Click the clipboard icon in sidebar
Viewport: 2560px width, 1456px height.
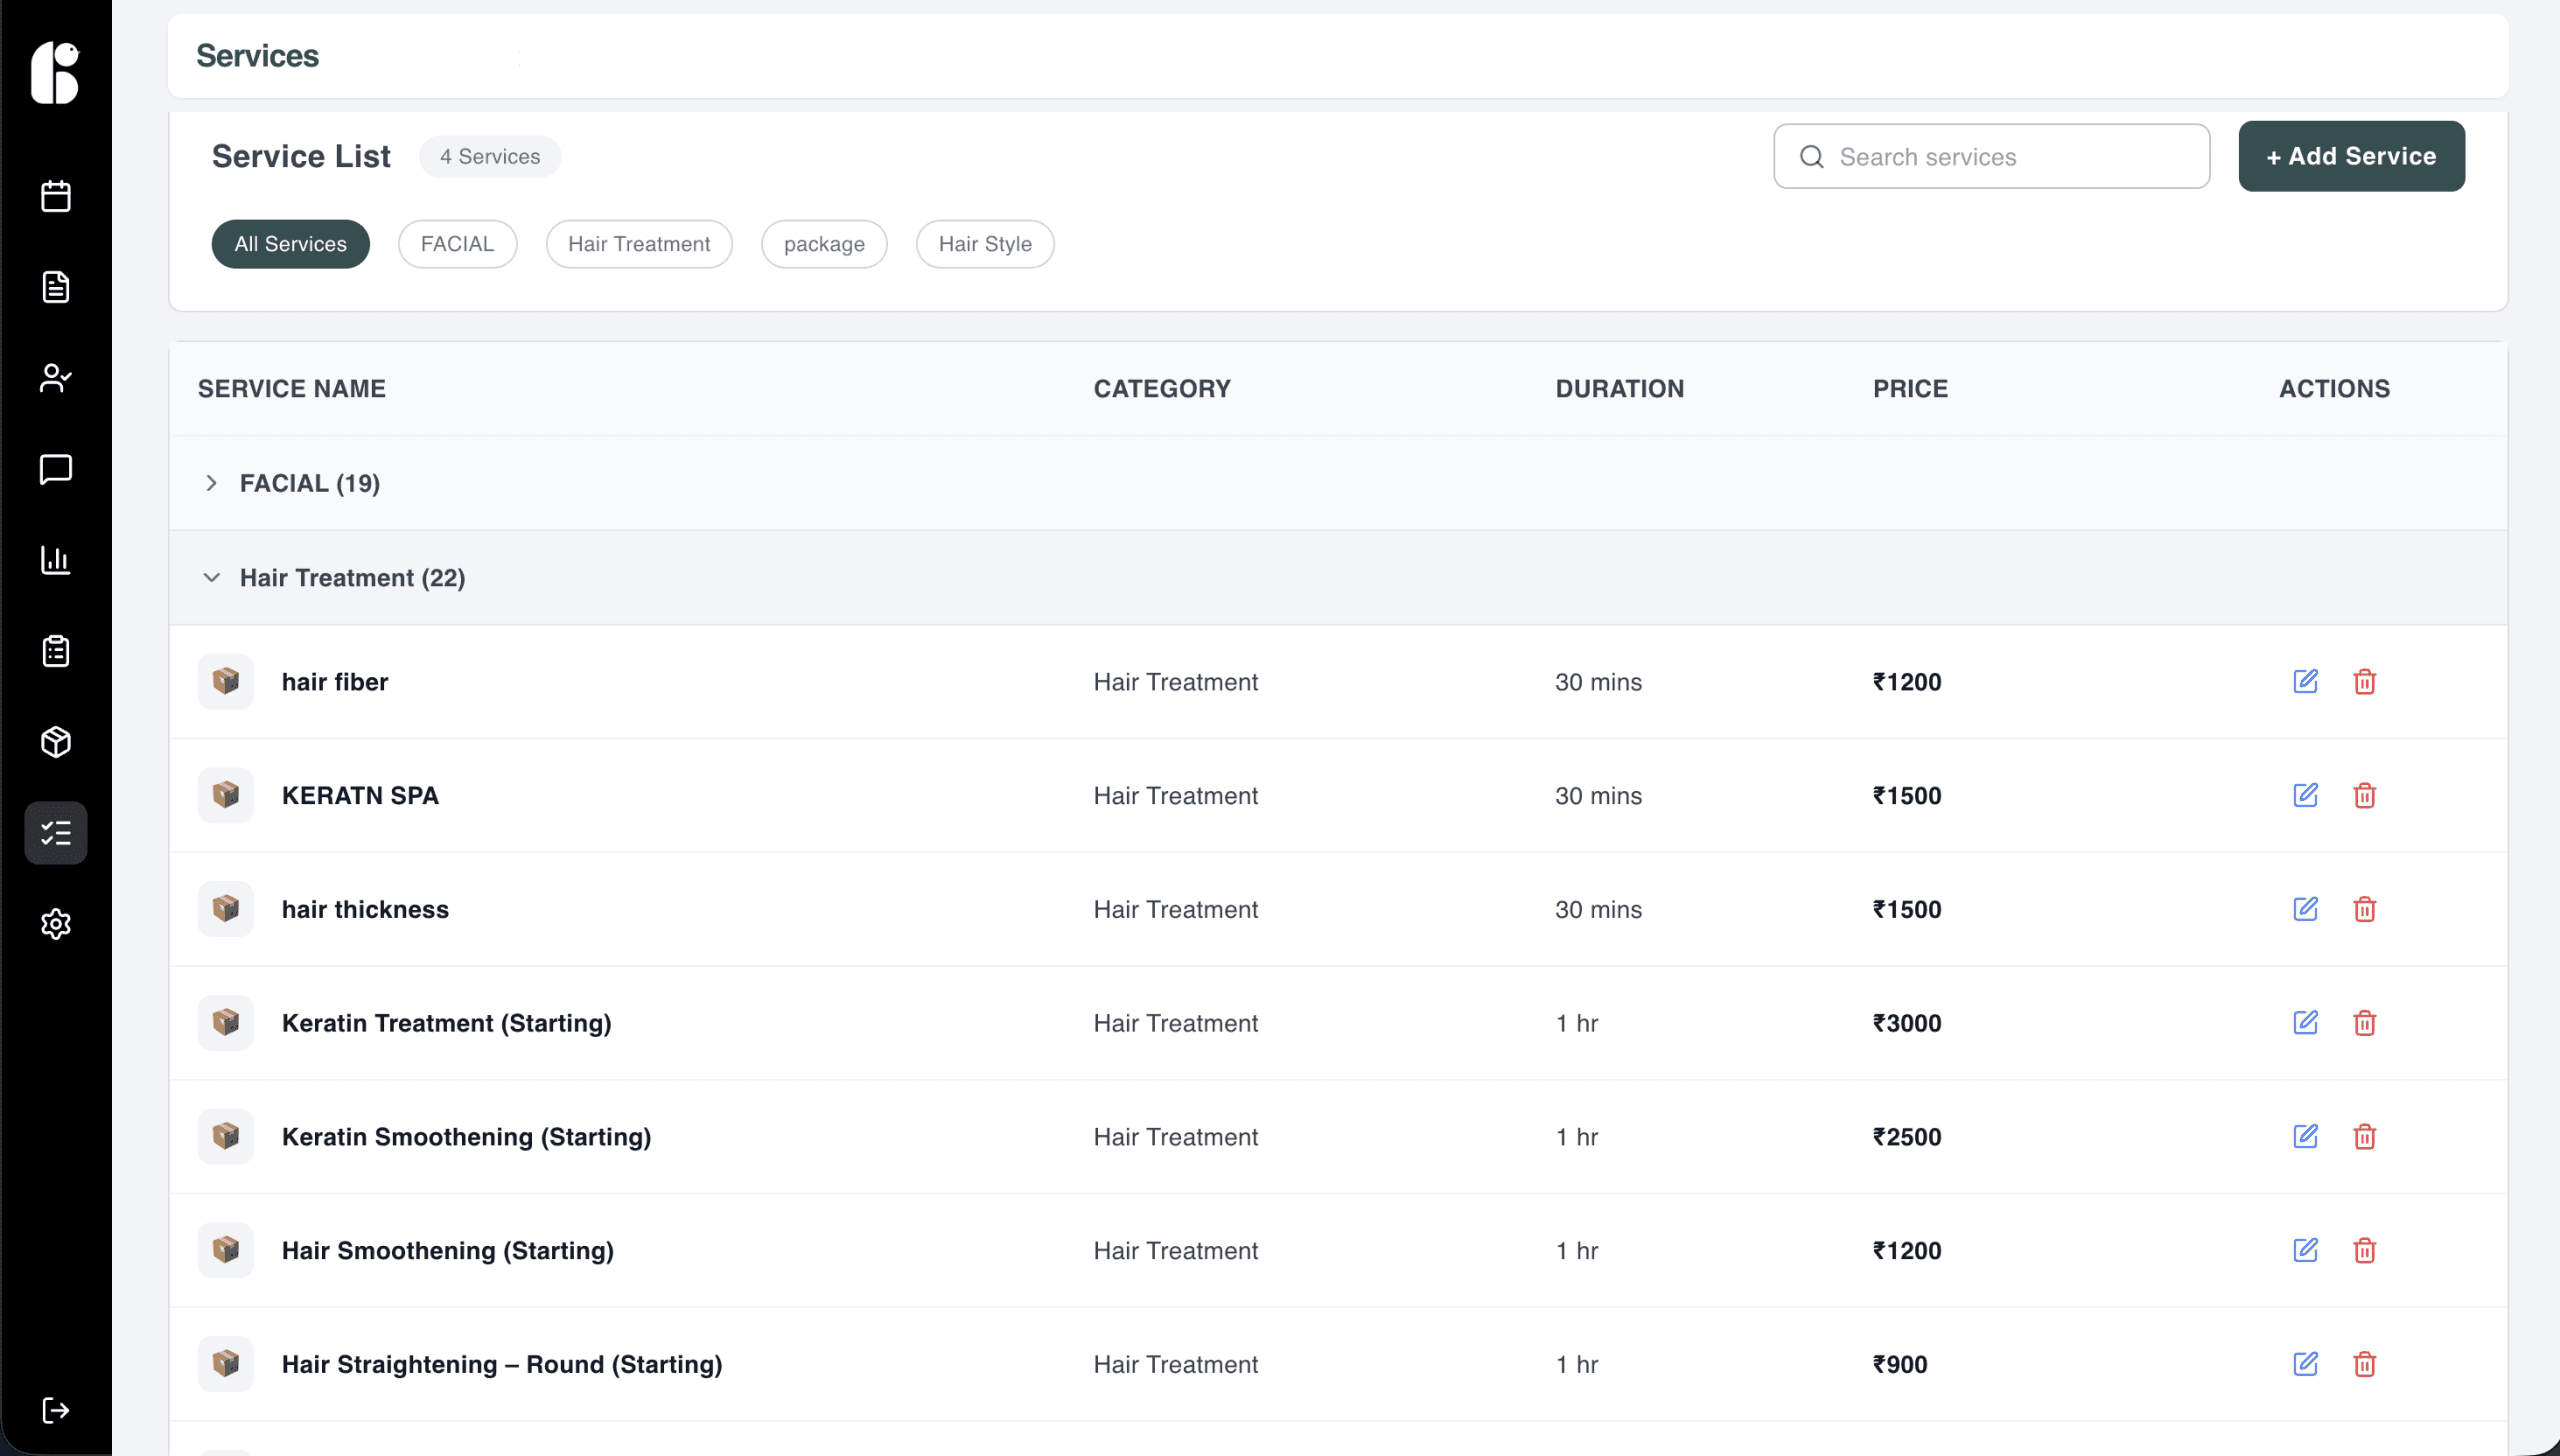[56, 651]
